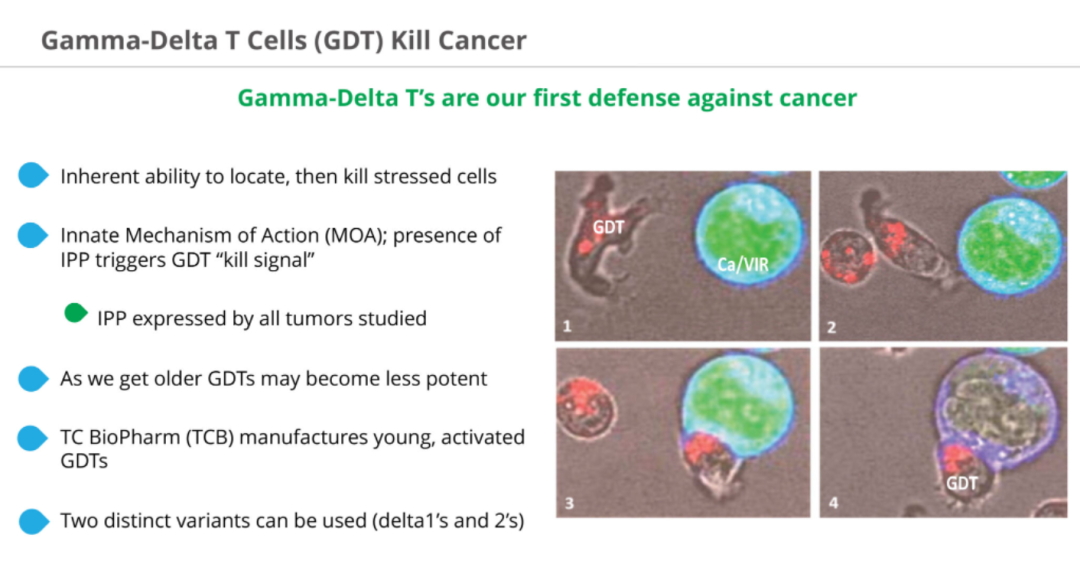Click the blue bullet beside 'Inherent ability to locate'
The width and height of the screenshot is (1080, 564).
click(33, 176)
